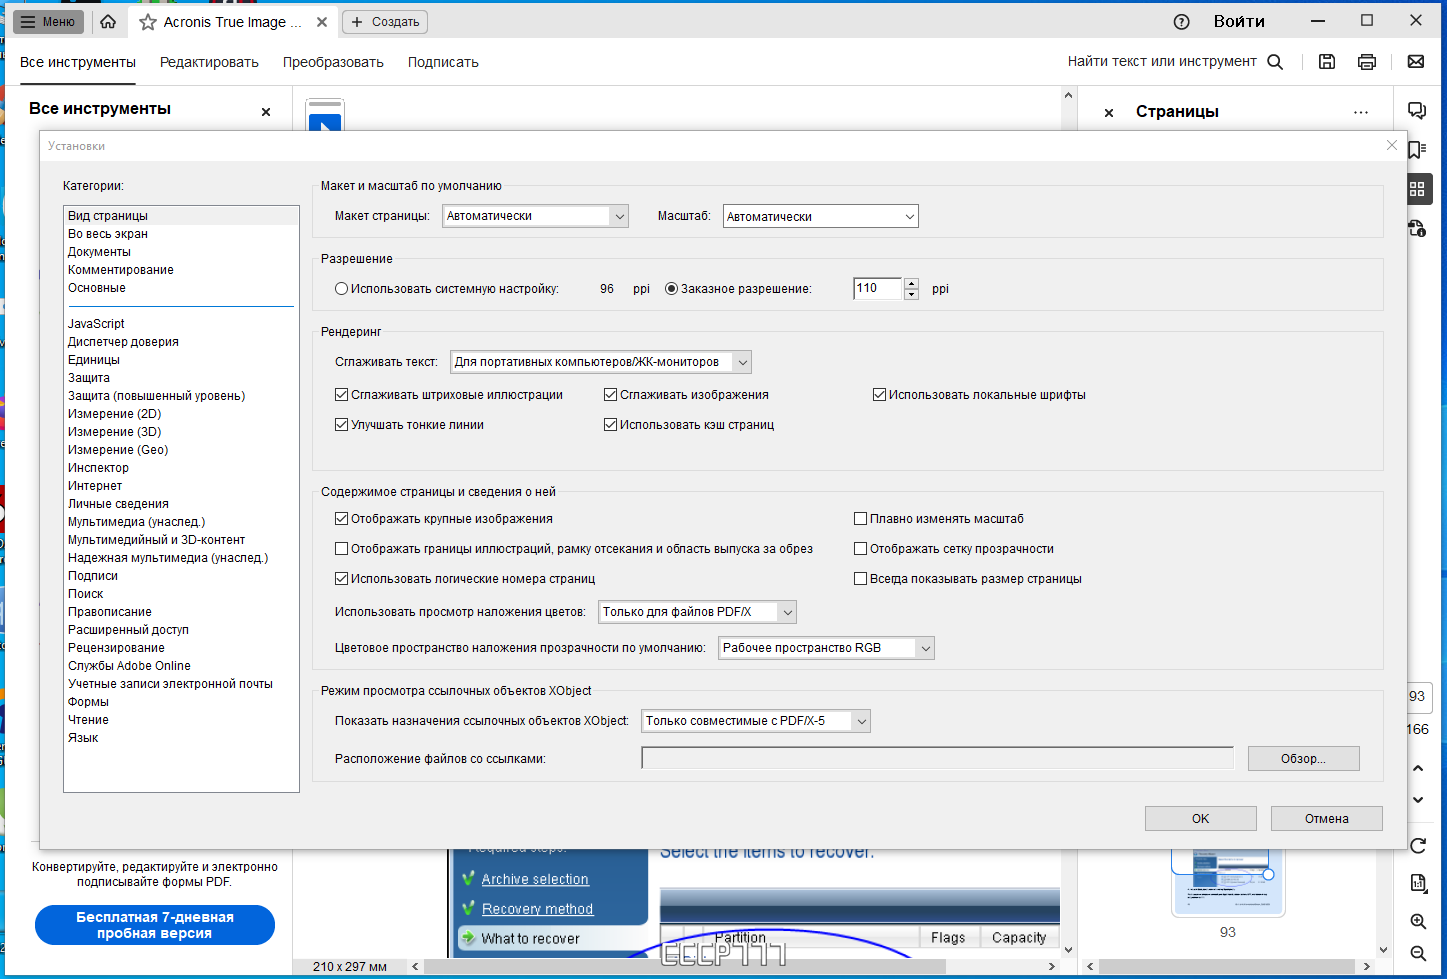Click the zoom in icon at bottom right
The height and width of the screenshot is (979, 1447).
[x=1418, y=921]
